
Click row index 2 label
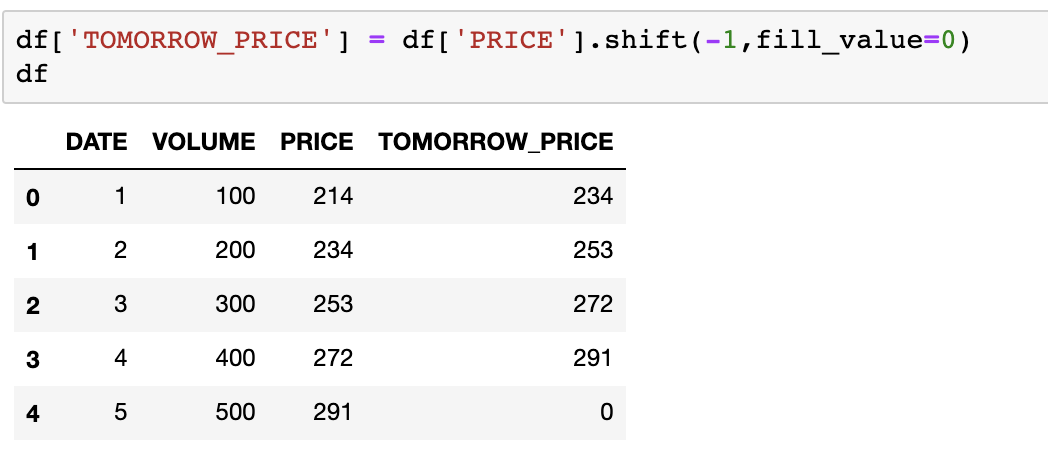pos(33,306)
